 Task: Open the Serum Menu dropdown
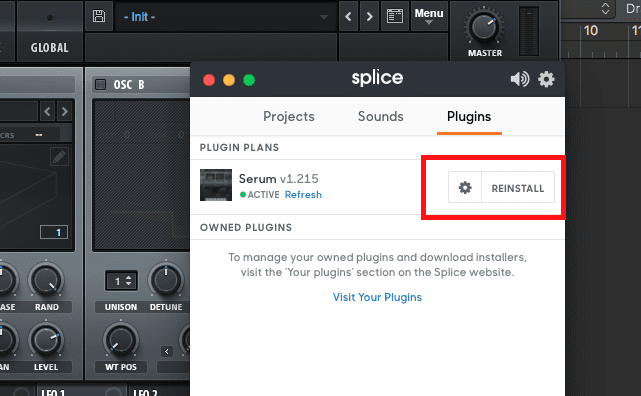[429, 16]
